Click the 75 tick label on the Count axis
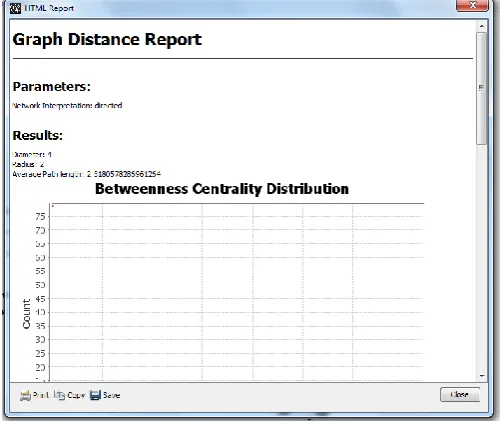Image resolution: width=503 pixels, height=422 pixels. coord(40,217)
